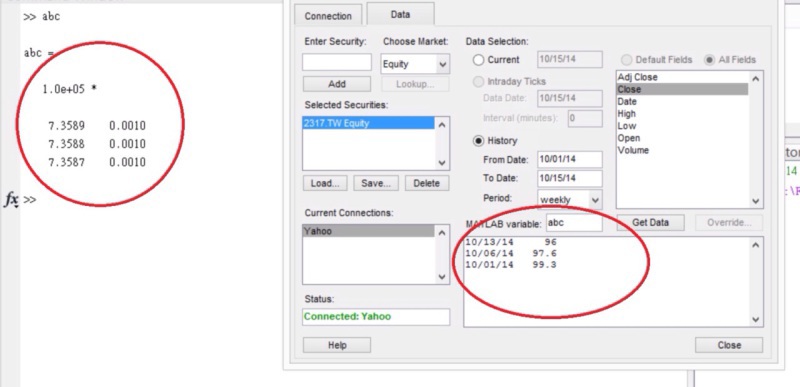Click Current Connections scroll down arrow
The image size is (800, 387).
(x=442, y=277)
